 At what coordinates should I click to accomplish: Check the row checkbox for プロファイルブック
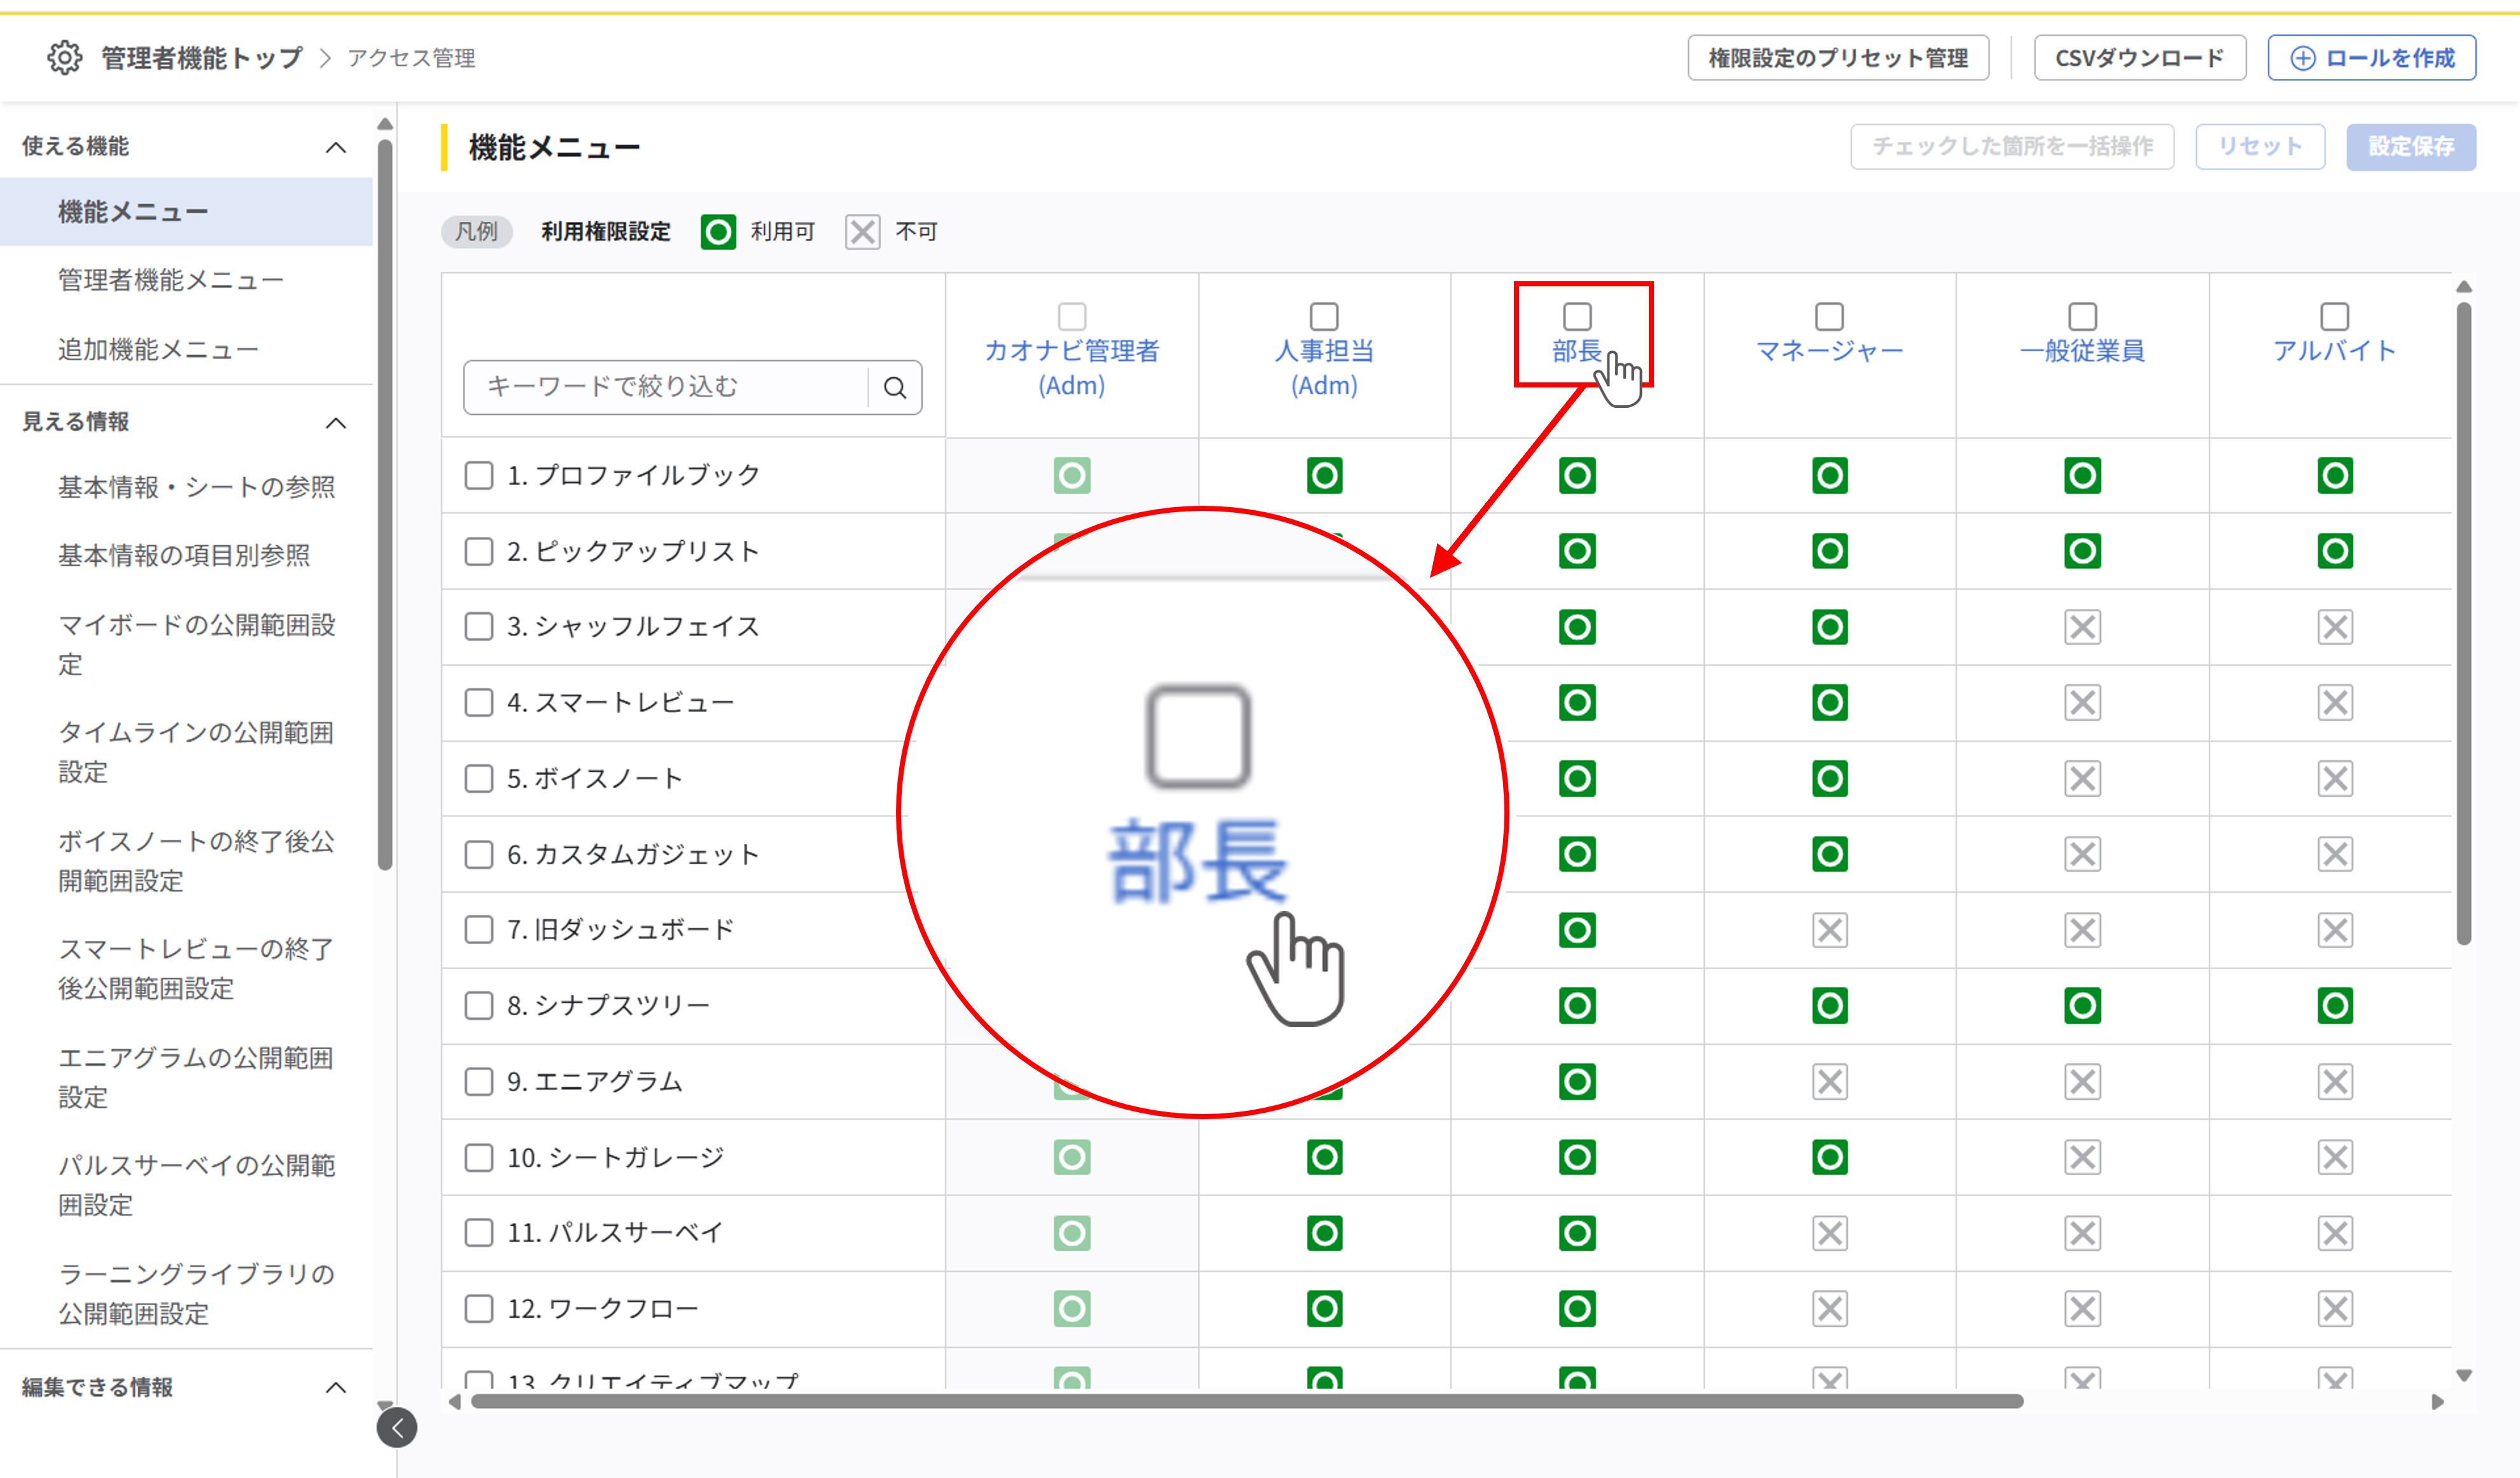pos(479,475)
